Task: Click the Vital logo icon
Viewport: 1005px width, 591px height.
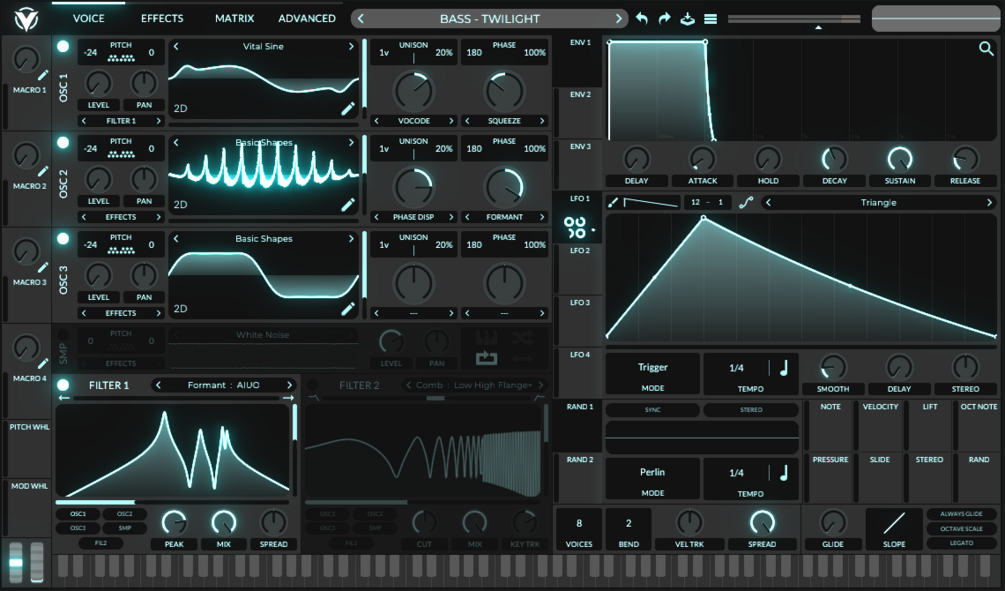Action: pos(26,19)
